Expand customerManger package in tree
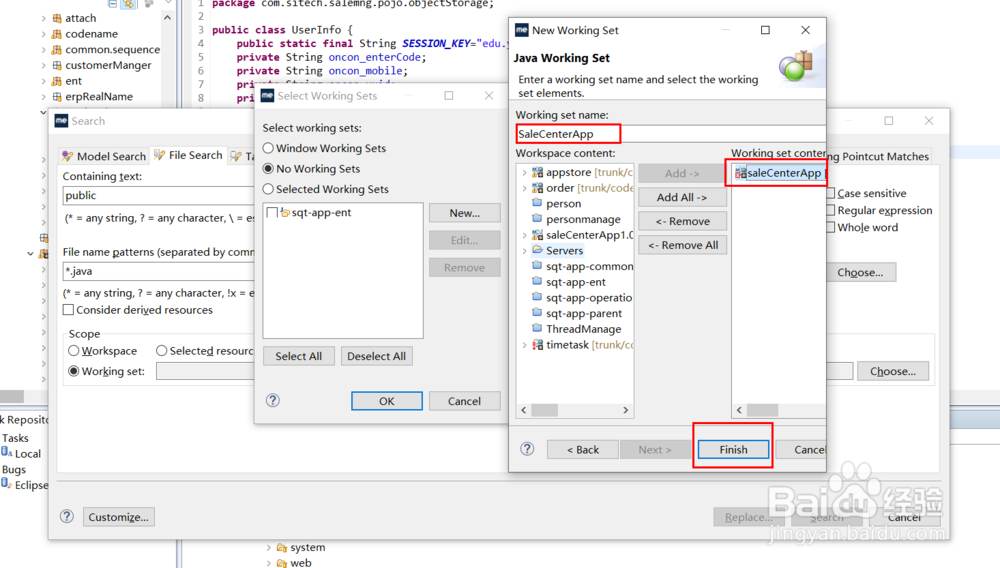The image size is (1000, 568). (43, 65)
